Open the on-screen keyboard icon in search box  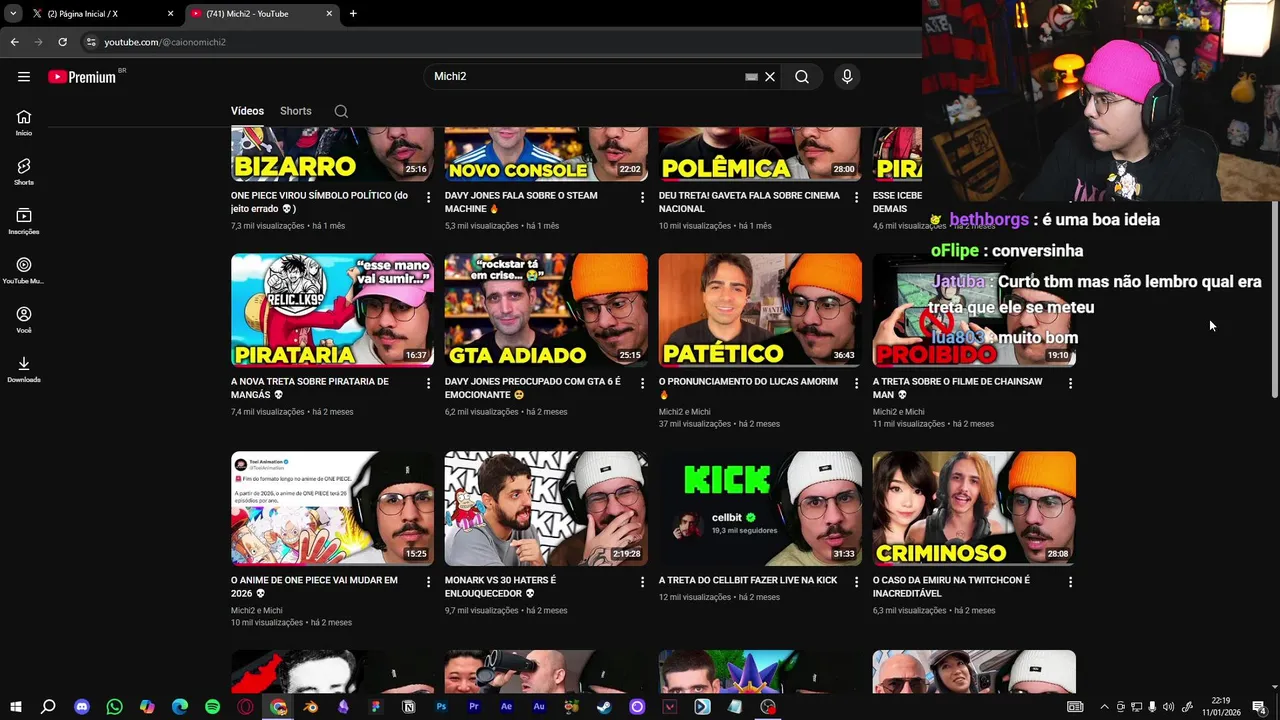click(x=751, y=77)
